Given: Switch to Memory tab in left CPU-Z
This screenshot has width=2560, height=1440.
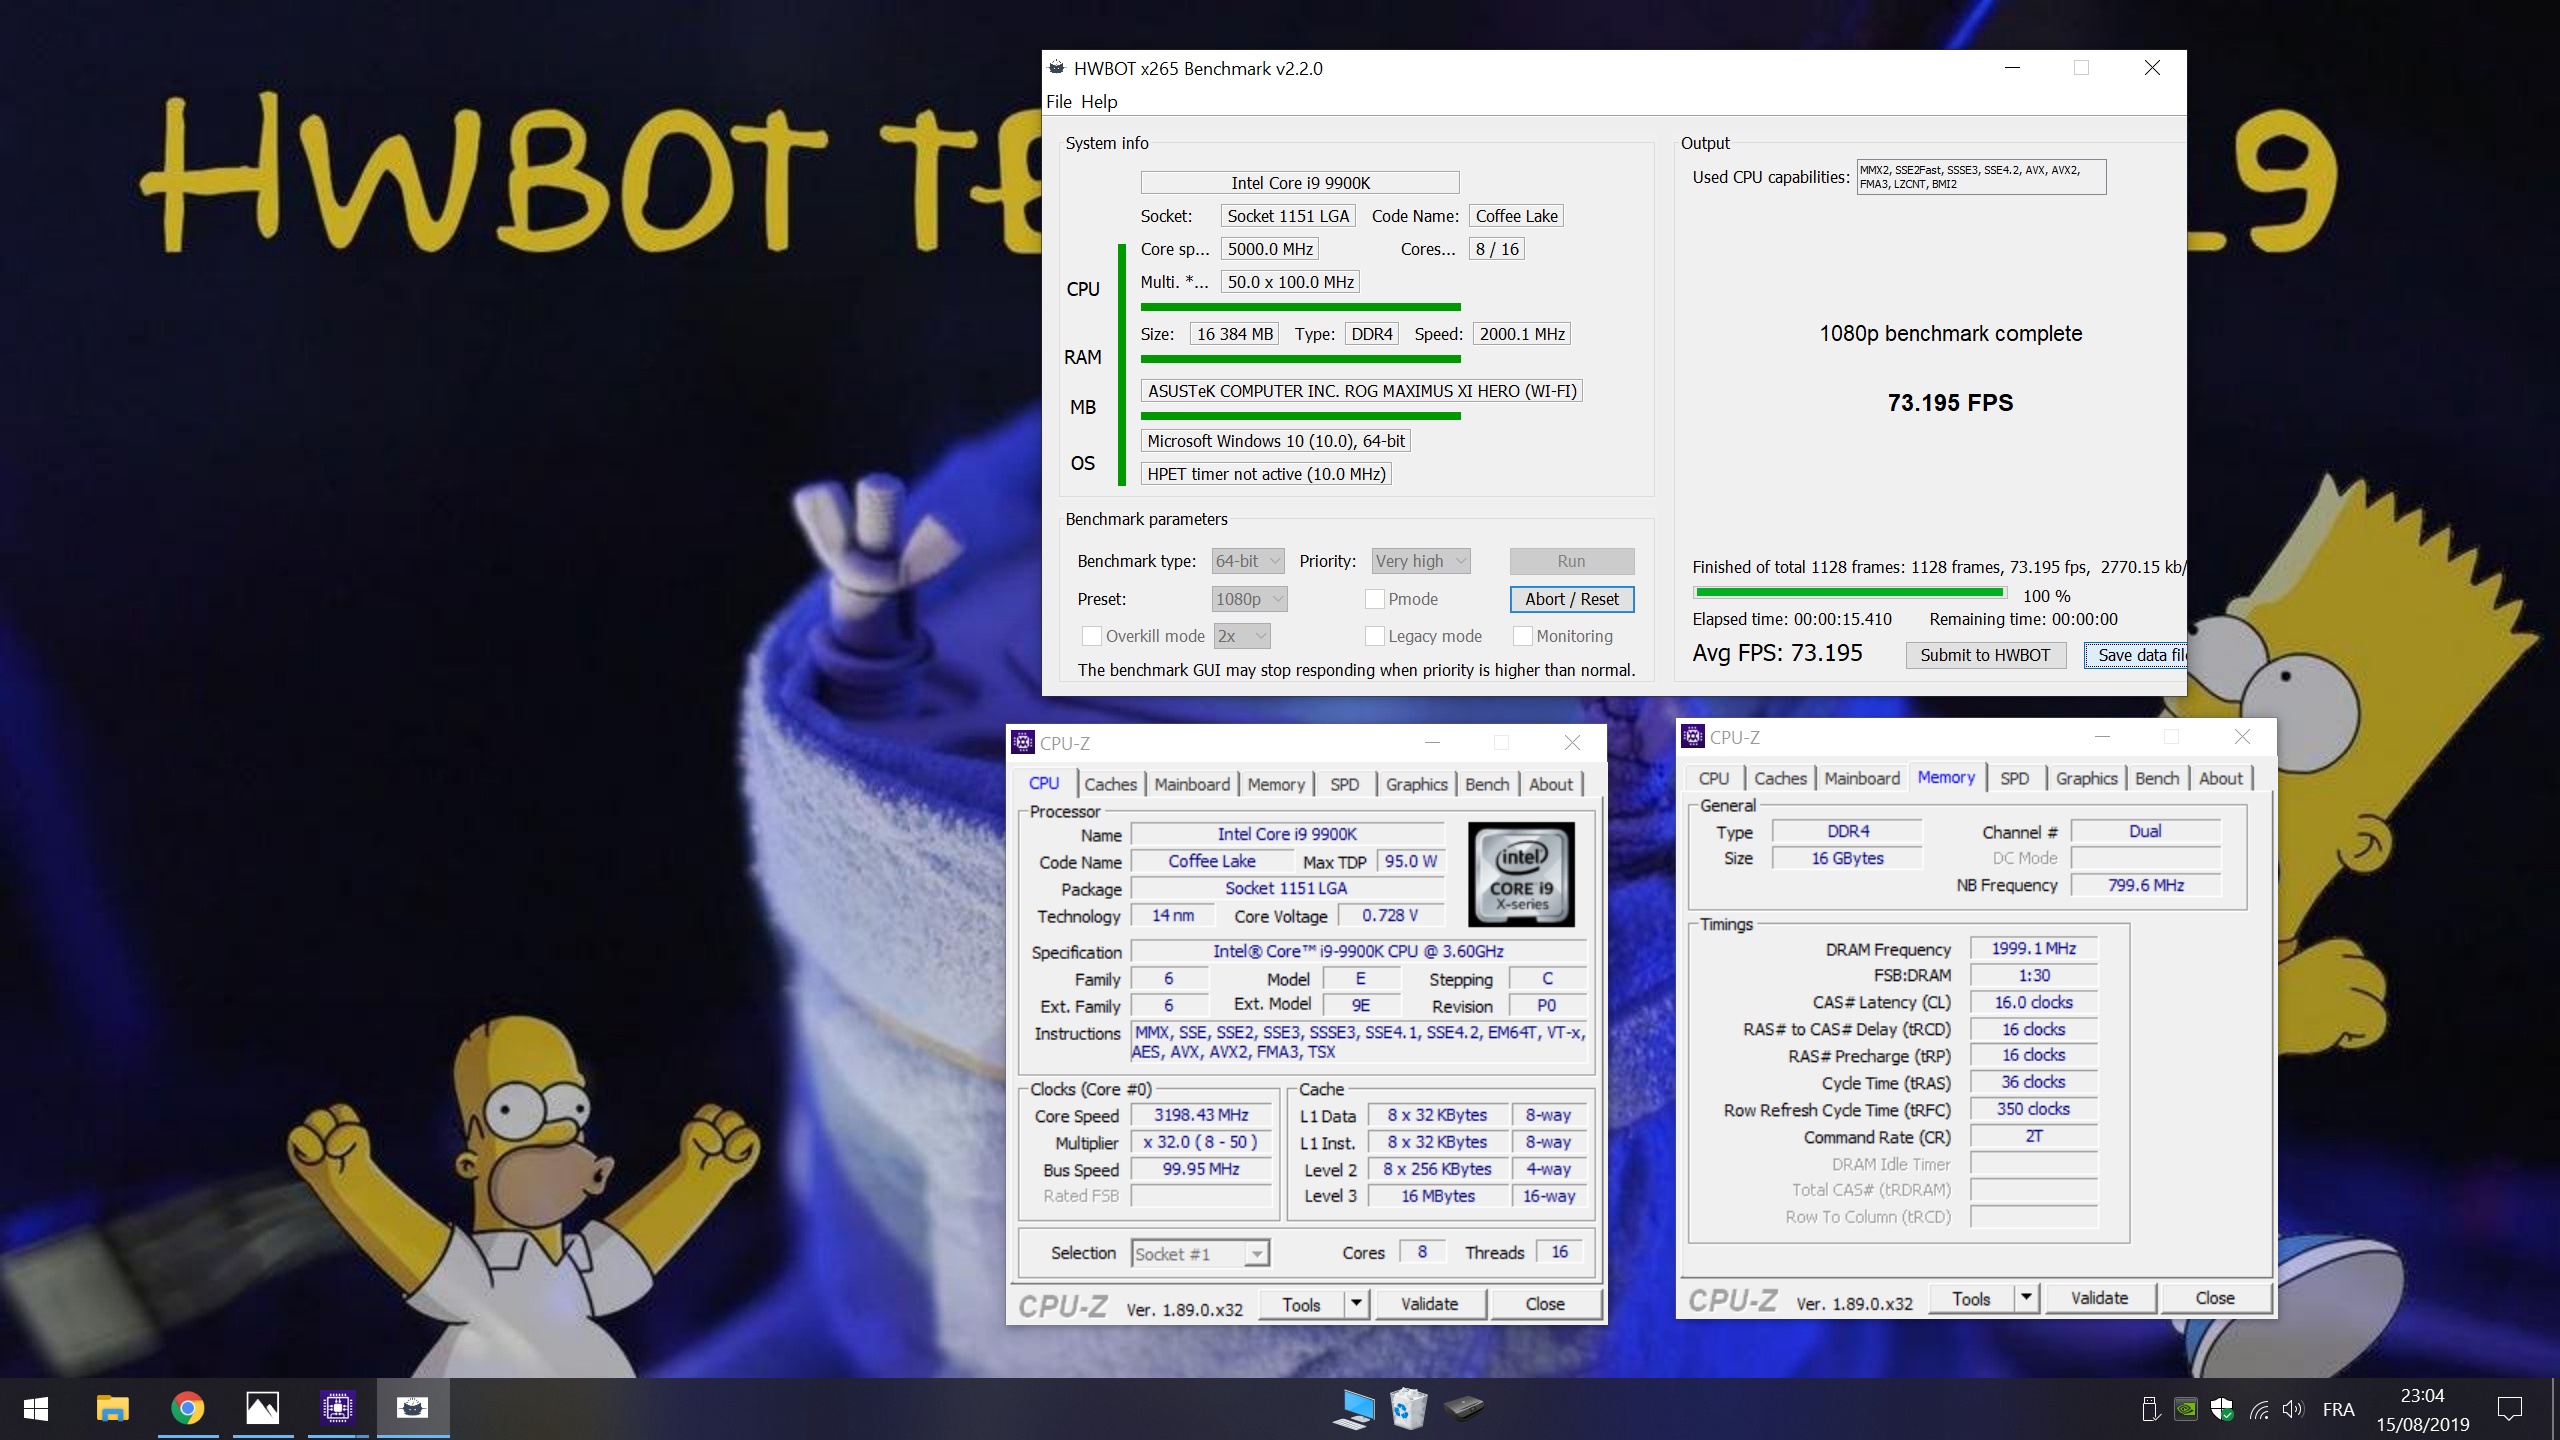Looking at the screenshot, I should pyautogui.click(x=1276, y=784).
